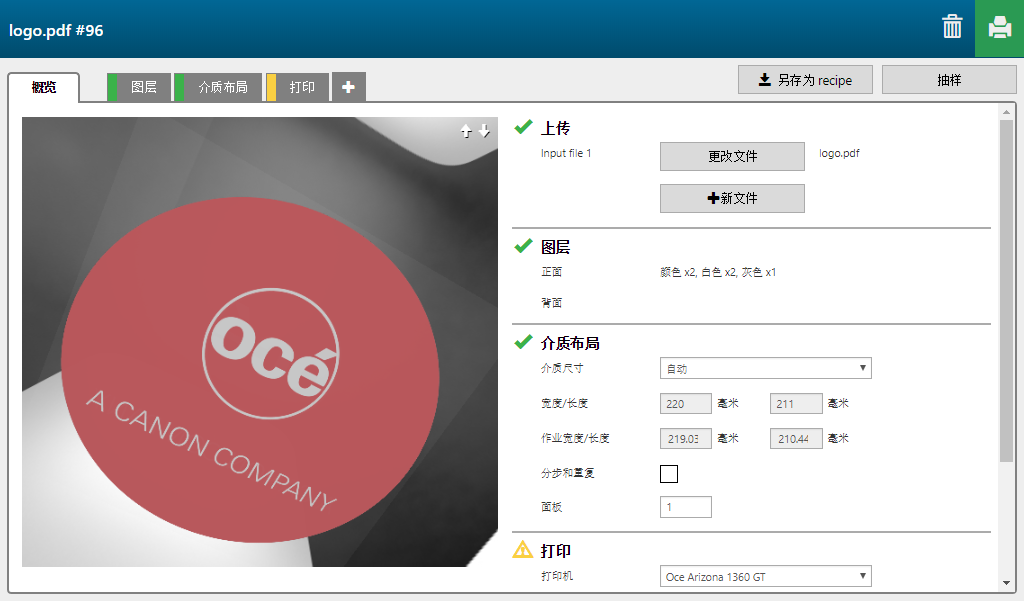Click the green checkmark next to 图层 section
The width and height of the screenshot is (1024, 601).
(524, 246)
